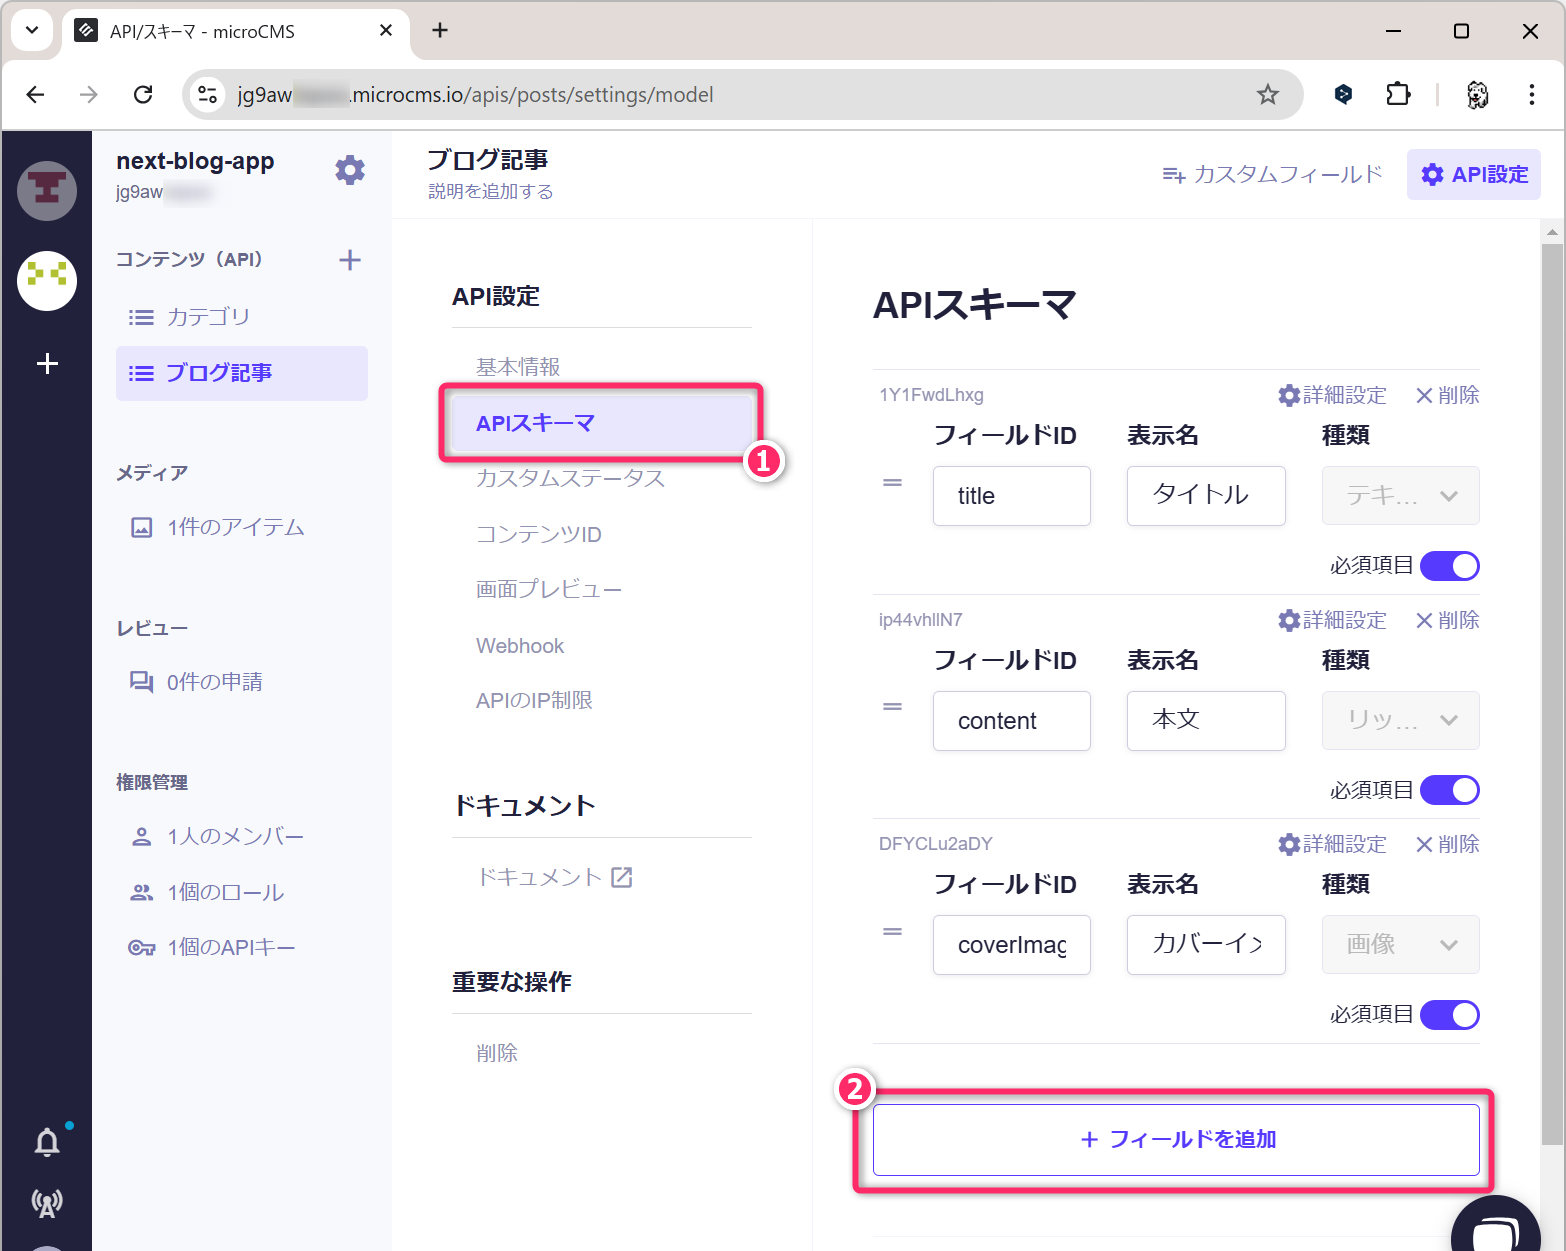This screenshot has width=1566, height=1251.
Task: Open カスタムフィールド link in header
Action: [x=1272, y=175]
